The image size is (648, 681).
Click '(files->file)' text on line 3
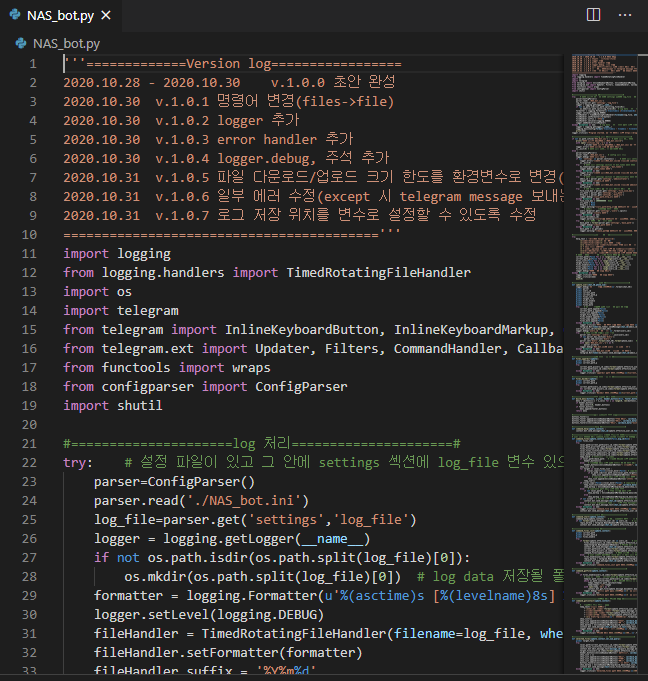pyautogui.click(x=344, y=102)
